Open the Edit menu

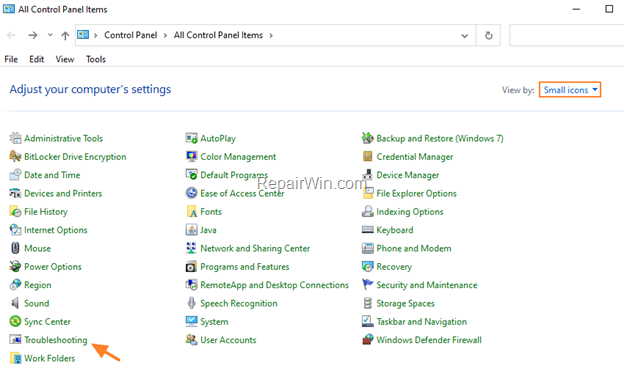[x=36, y=59]
